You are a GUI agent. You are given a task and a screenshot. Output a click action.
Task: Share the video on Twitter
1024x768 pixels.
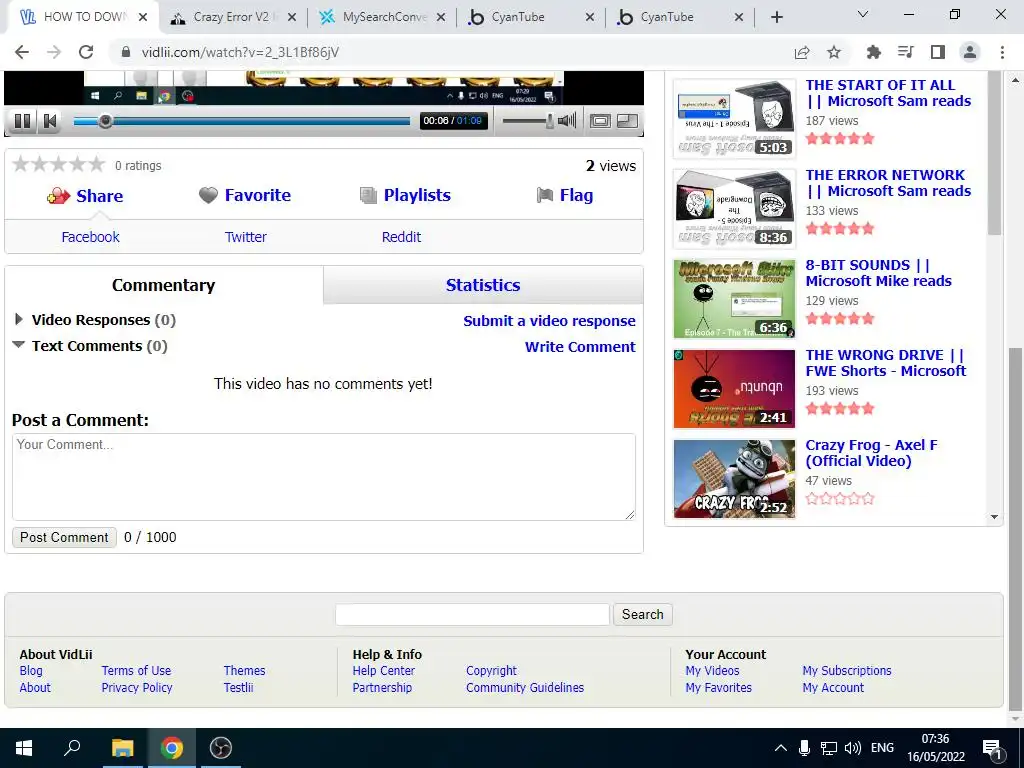click(246, 237)
